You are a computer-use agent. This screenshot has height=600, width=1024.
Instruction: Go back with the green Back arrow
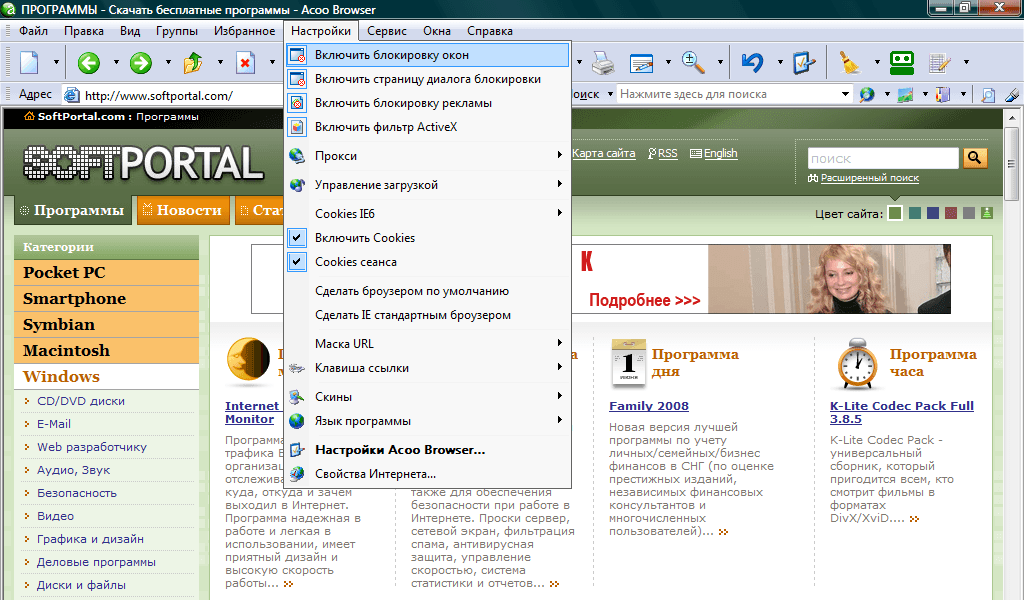pos(89,63)
